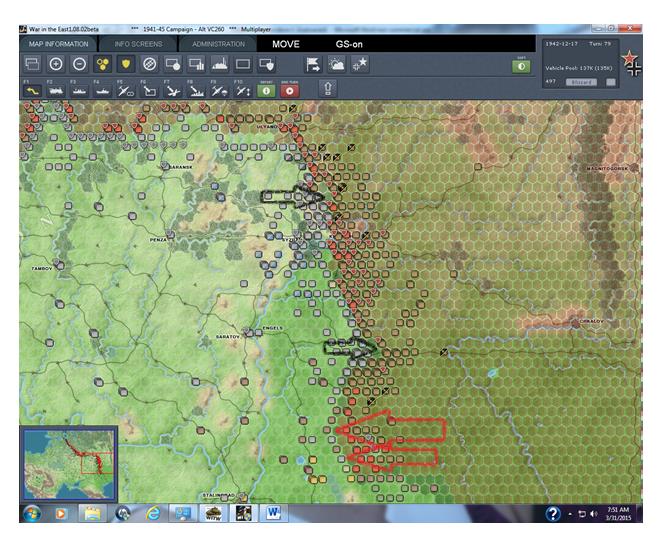This screenshot has width=666, height=560.
Task: Toggle the yellow hexes overlay icon
Action: coord(102,64)
